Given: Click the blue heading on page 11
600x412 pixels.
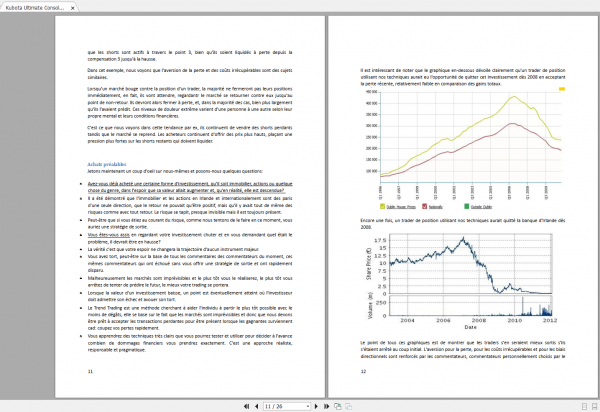Looking at the screenshot, I should [107, 164].
